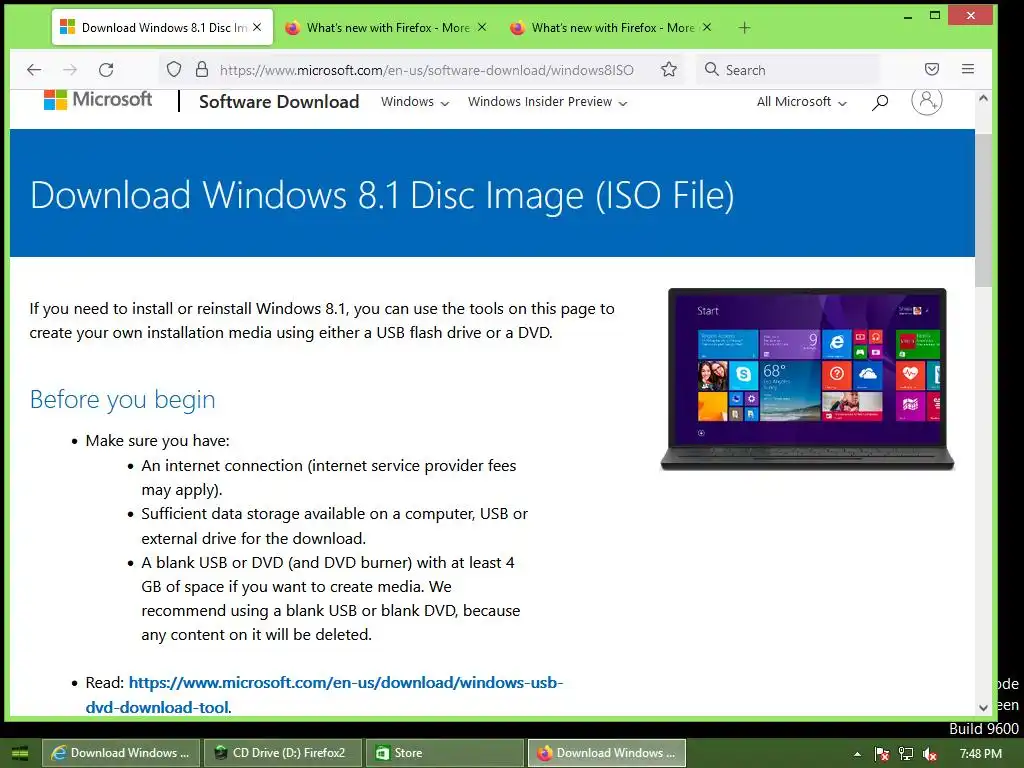Save page to Pocket
This screenshot has width=1024, height=768.
pos(932,69)
